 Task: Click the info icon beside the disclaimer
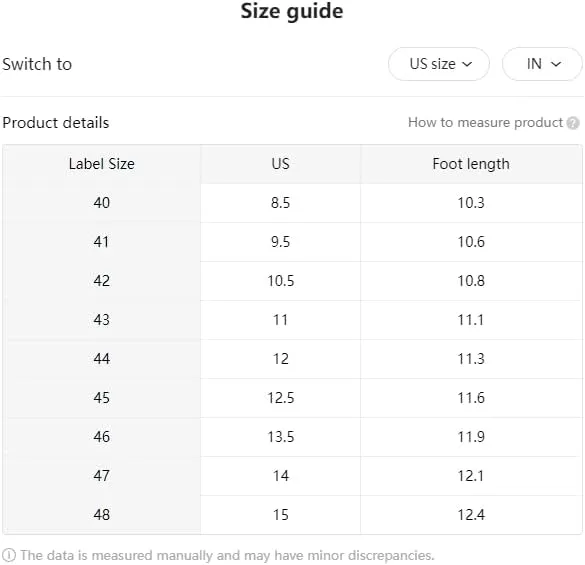[x=9, y=555]
